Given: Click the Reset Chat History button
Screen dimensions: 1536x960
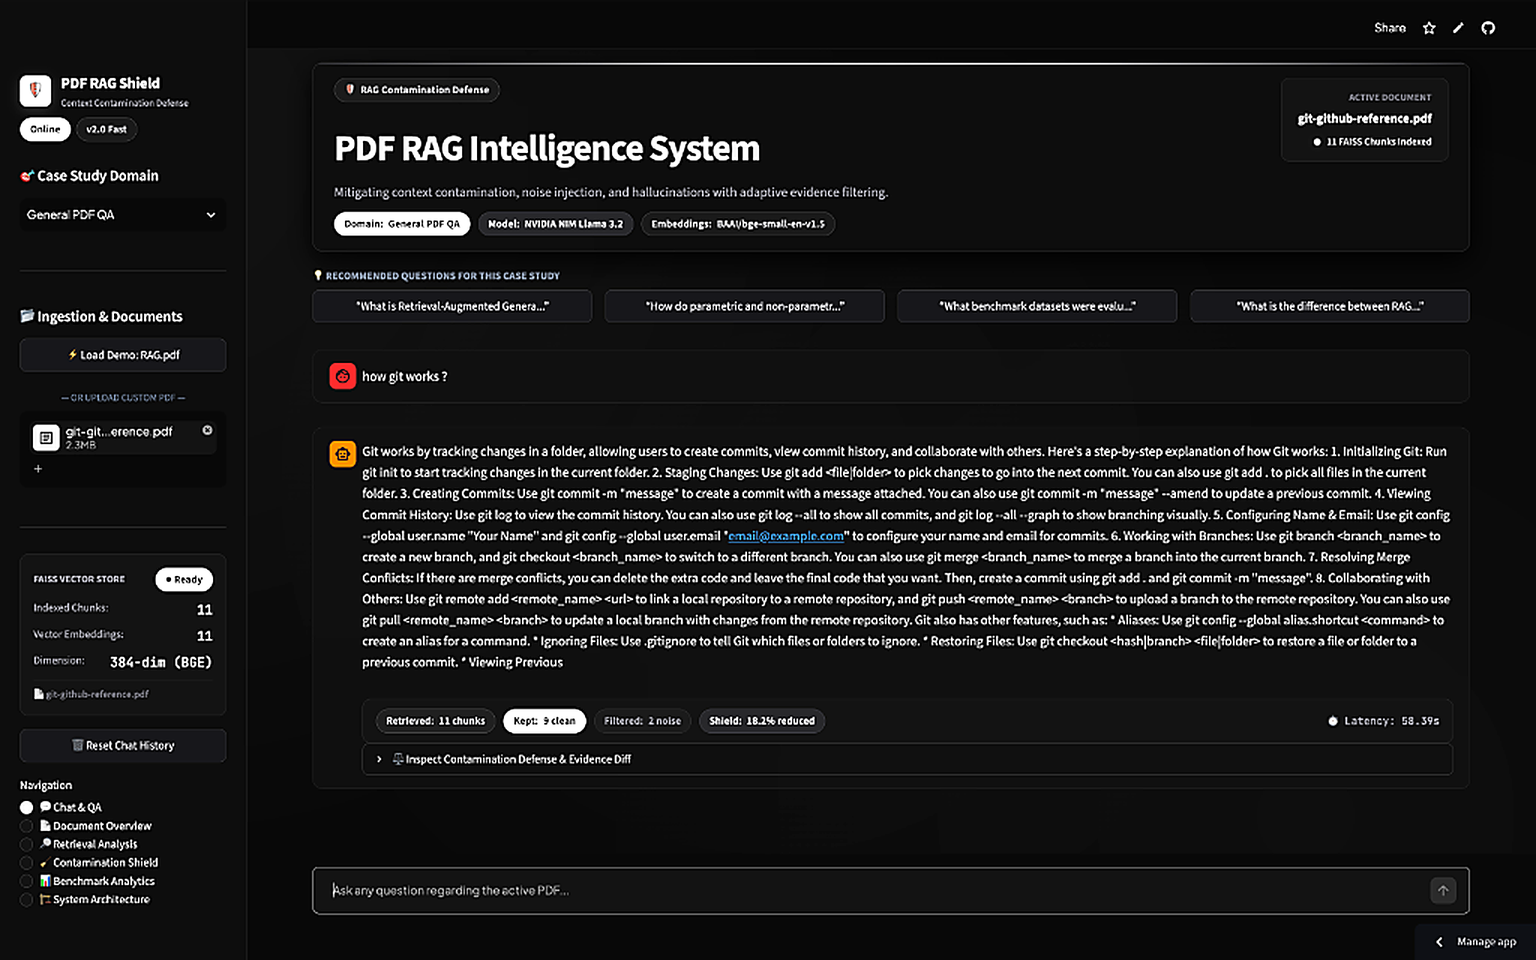Looking at the screenshot, I should pos(123,745).
